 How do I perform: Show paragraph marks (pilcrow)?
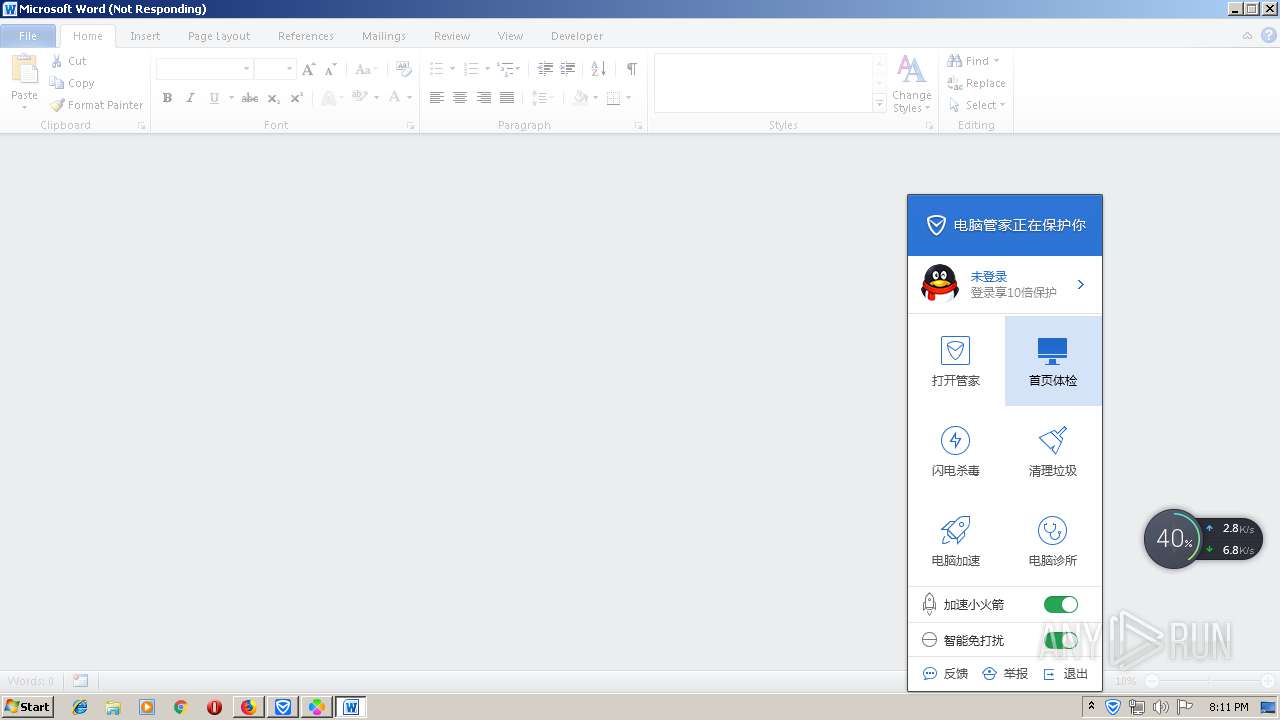pyautogui.click(x=631, y=69)
